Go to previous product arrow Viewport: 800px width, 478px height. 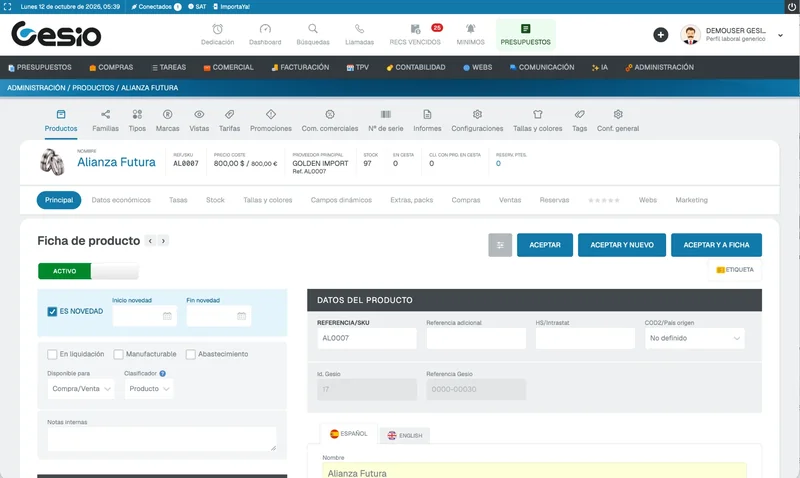point(150,241)
